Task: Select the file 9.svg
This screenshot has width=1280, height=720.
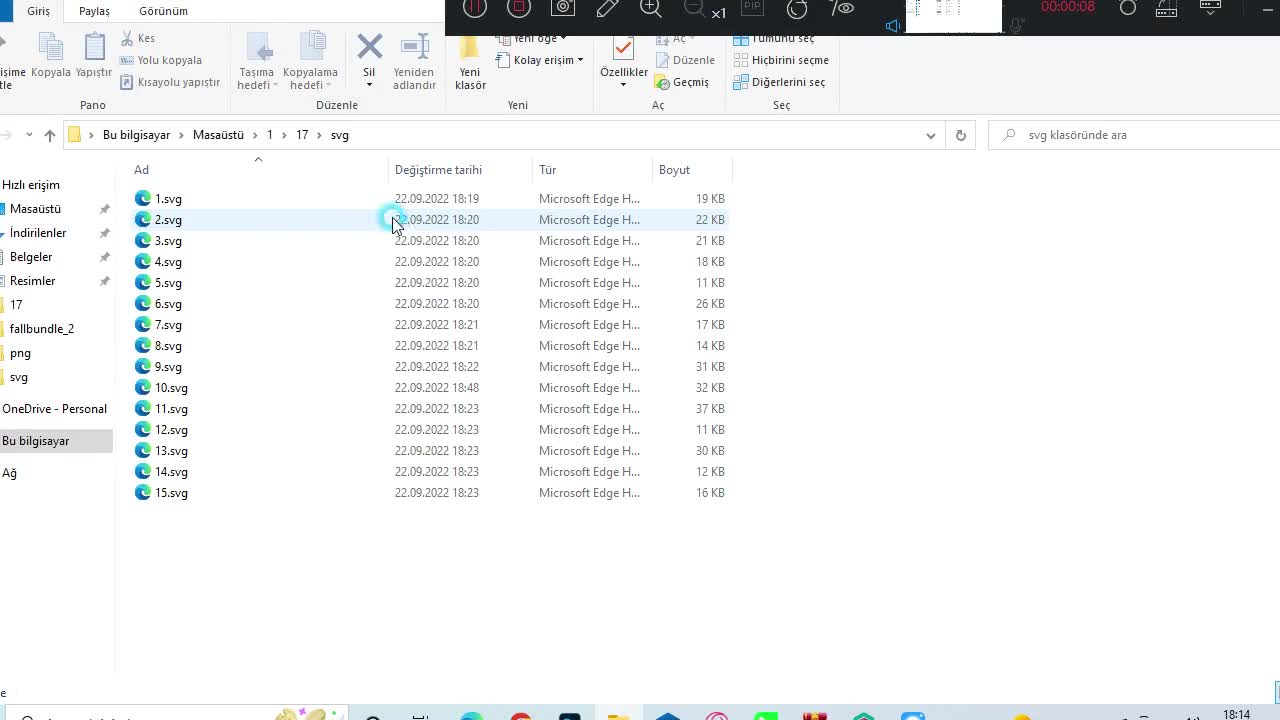Action: coord(168,367)
